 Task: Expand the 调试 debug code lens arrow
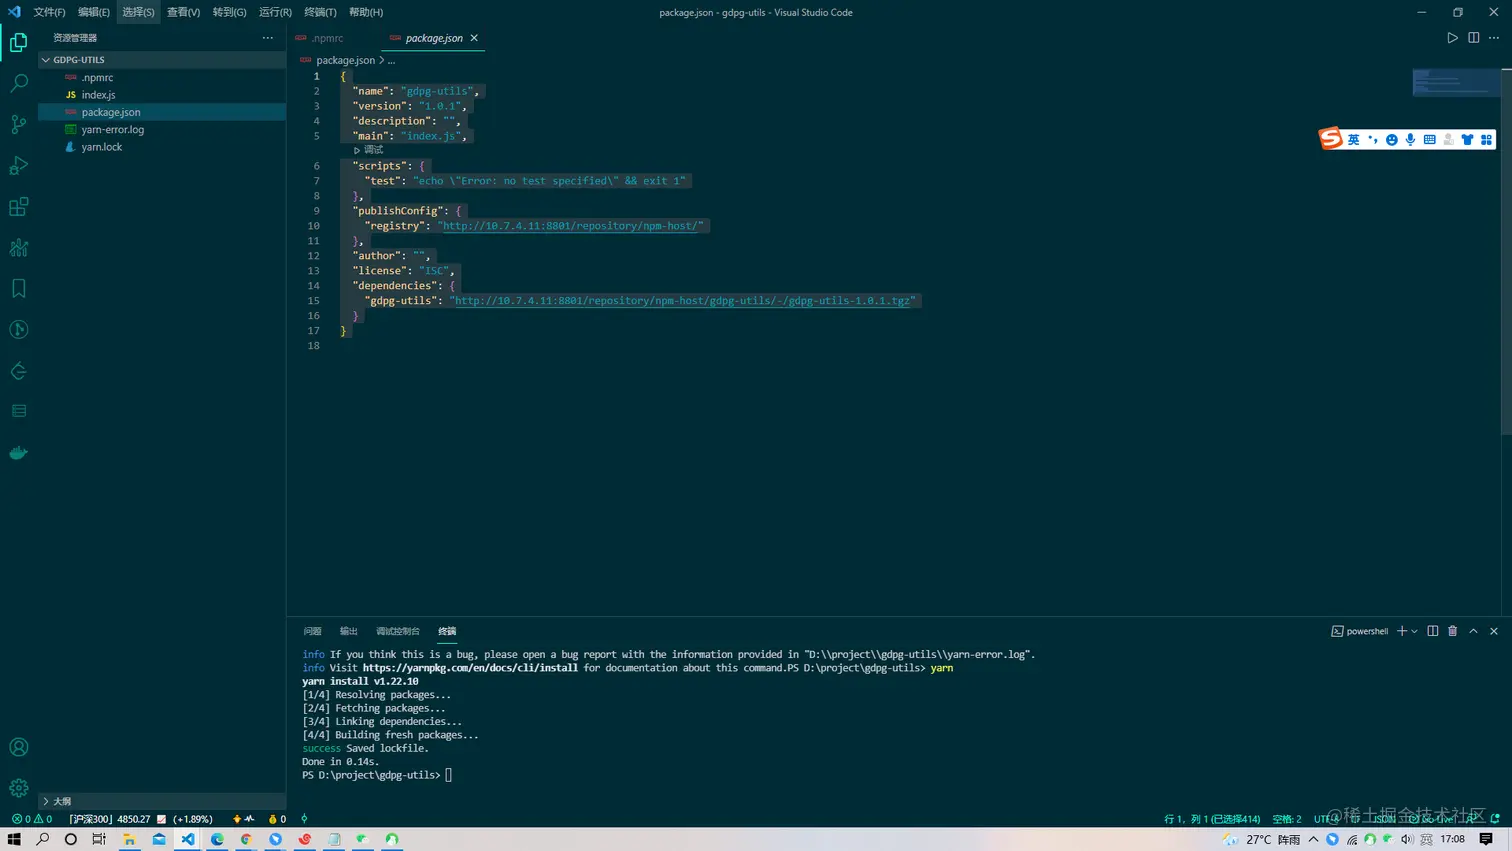tap(357, 150)
